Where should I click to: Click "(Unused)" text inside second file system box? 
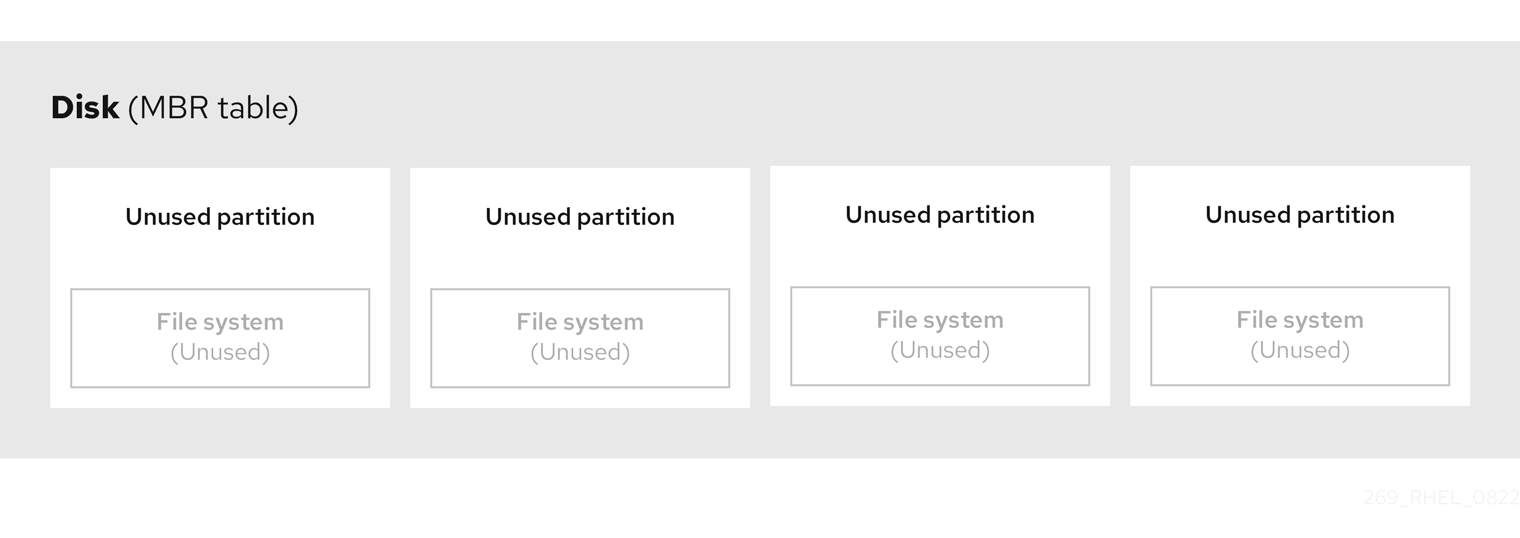pos(580,352)
